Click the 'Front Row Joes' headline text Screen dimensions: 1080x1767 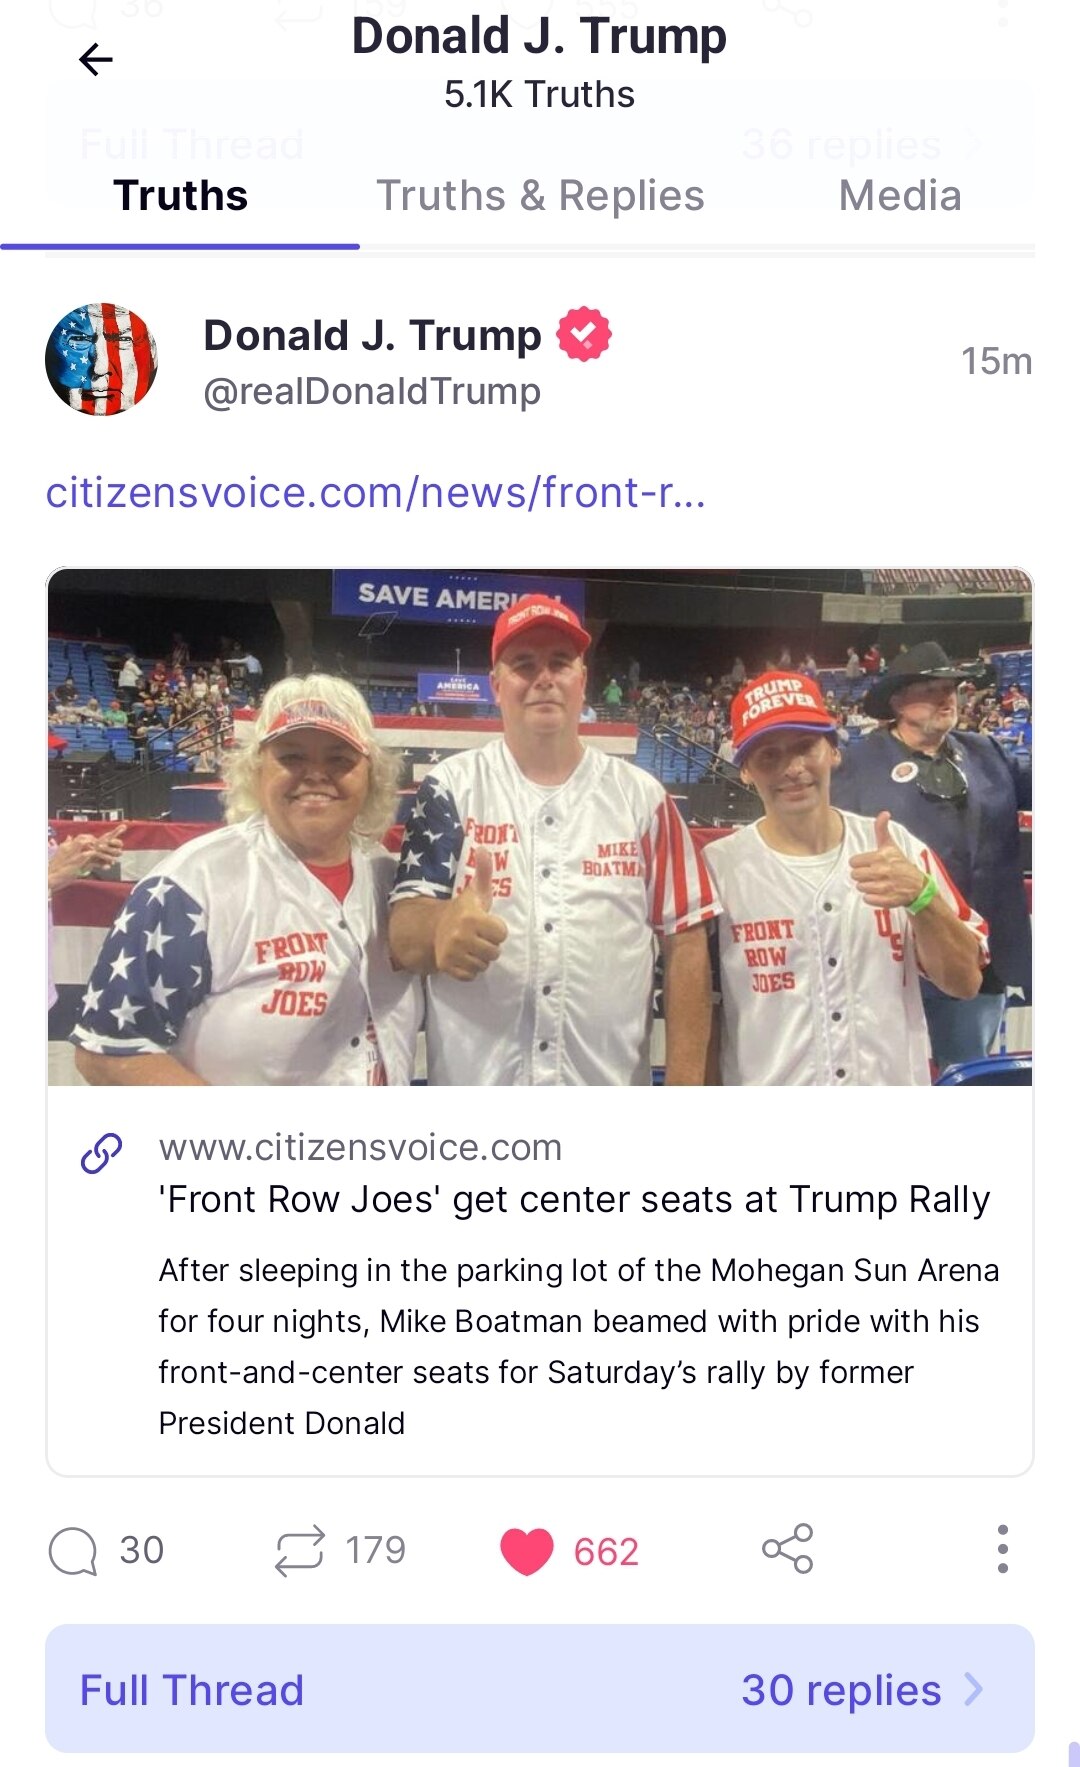pos(574,1200)
